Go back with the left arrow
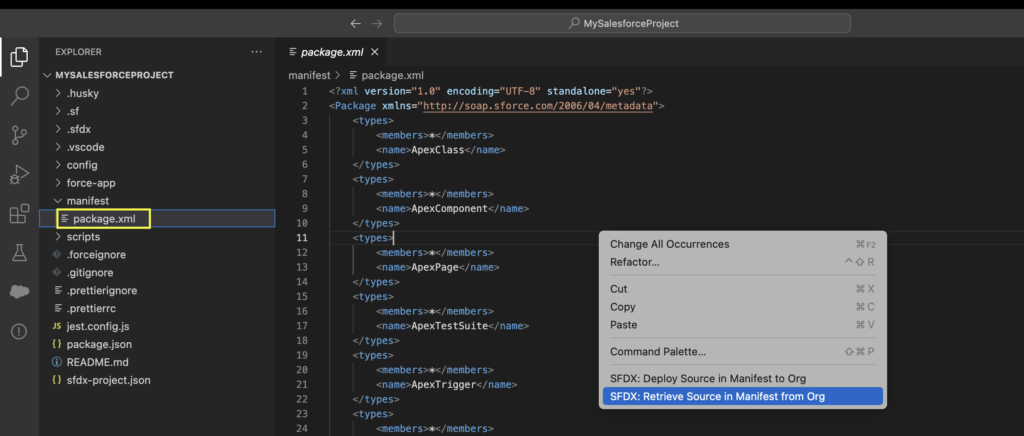The image size is (1024, 436). (x=355, y=23)
